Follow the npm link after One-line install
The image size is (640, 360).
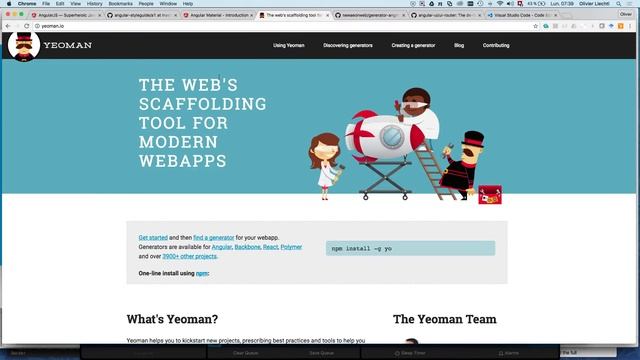[202, 273]
